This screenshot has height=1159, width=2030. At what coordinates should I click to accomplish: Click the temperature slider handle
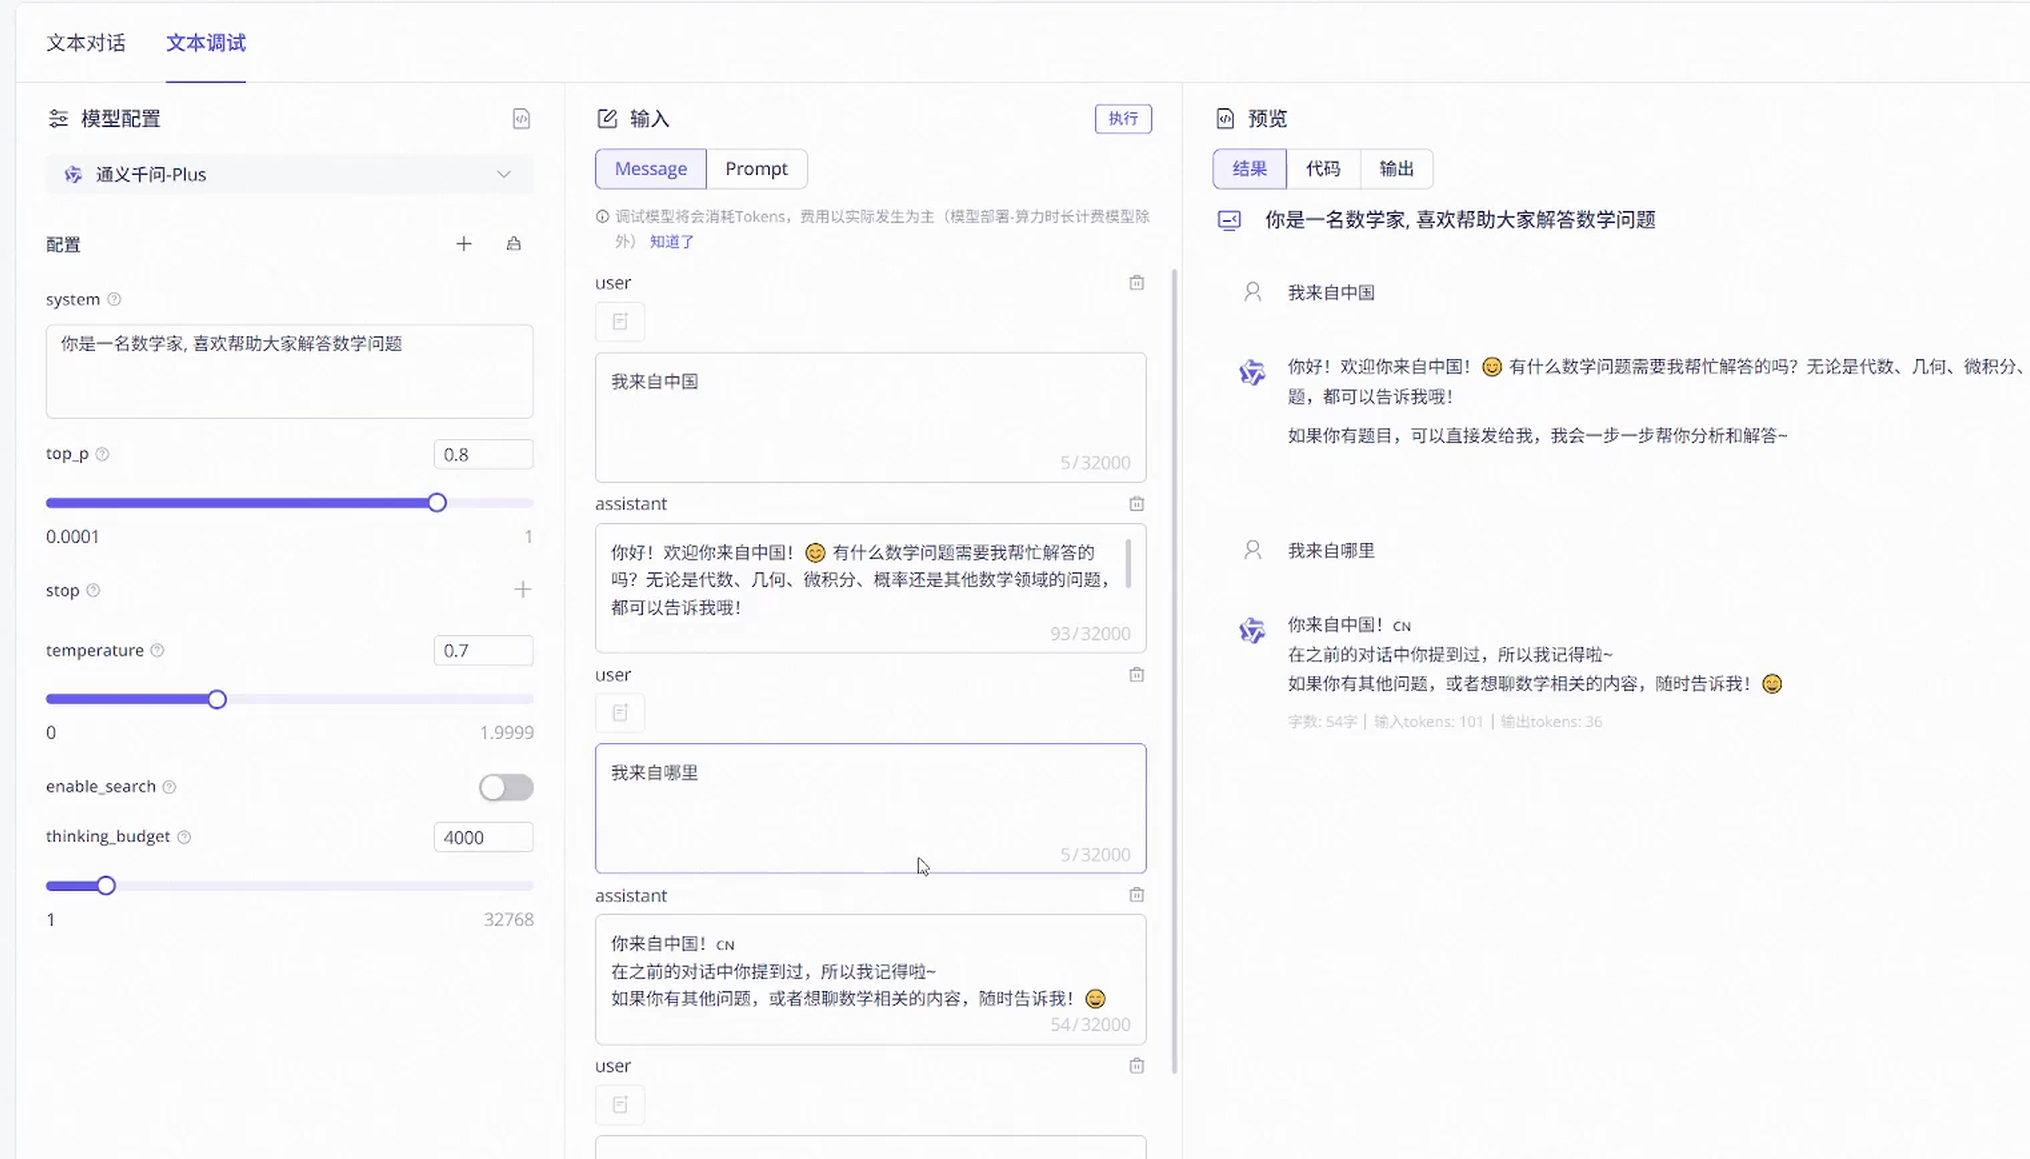[x=217, y=699]
